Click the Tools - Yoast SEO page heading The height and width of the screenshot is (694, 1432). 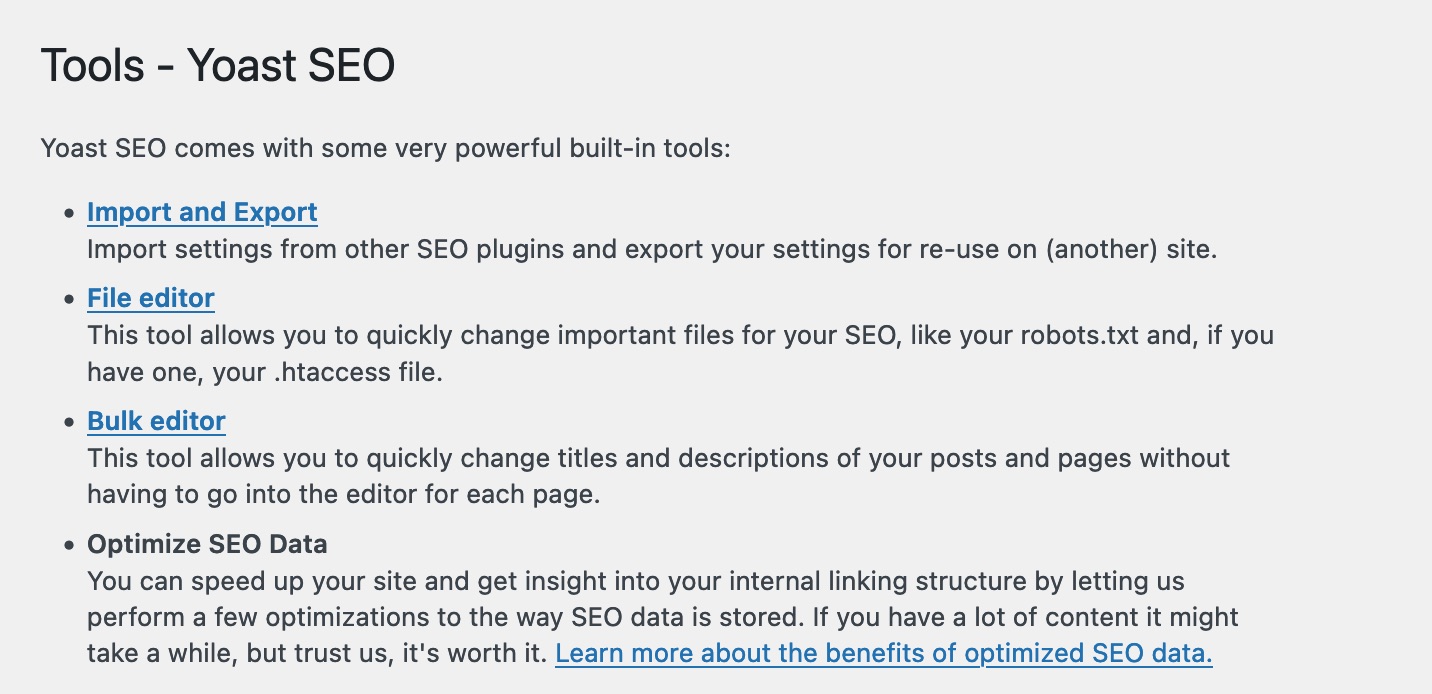point(218,66)
